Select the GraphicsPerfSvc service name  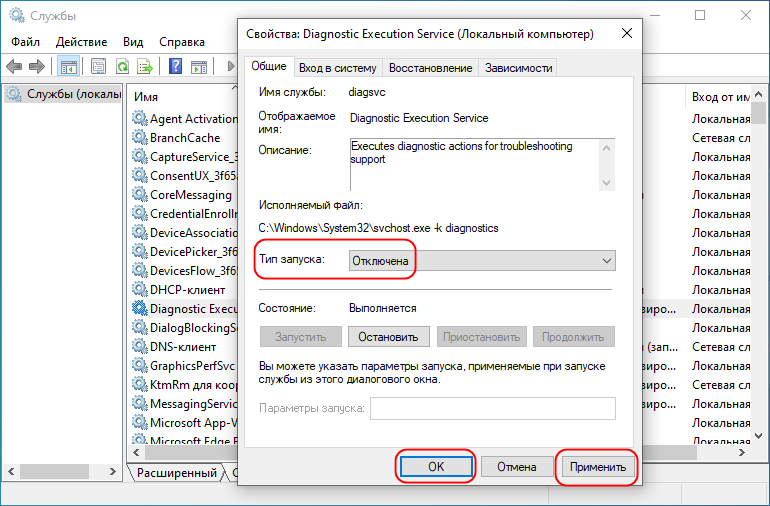192,366
